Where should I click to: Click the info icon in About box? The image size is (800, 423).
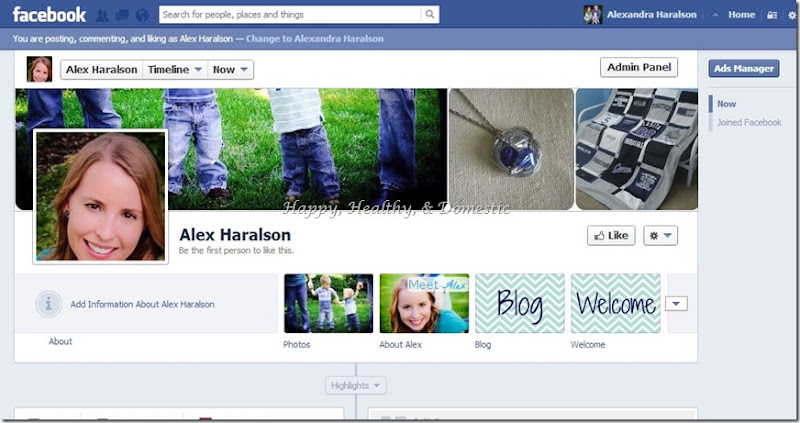point(48,304)
